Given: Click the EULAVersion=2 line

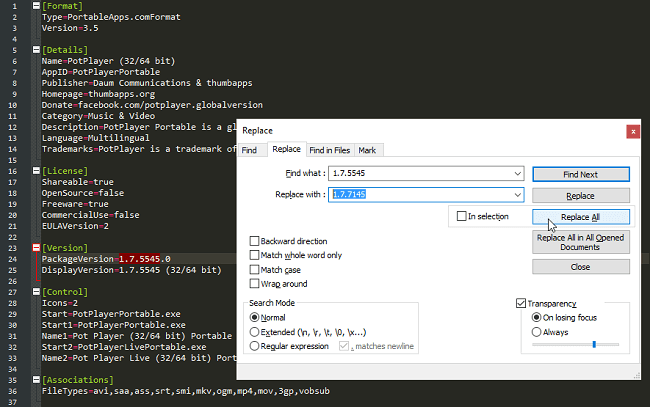Looking at the screenshot, I should point(75,226).
